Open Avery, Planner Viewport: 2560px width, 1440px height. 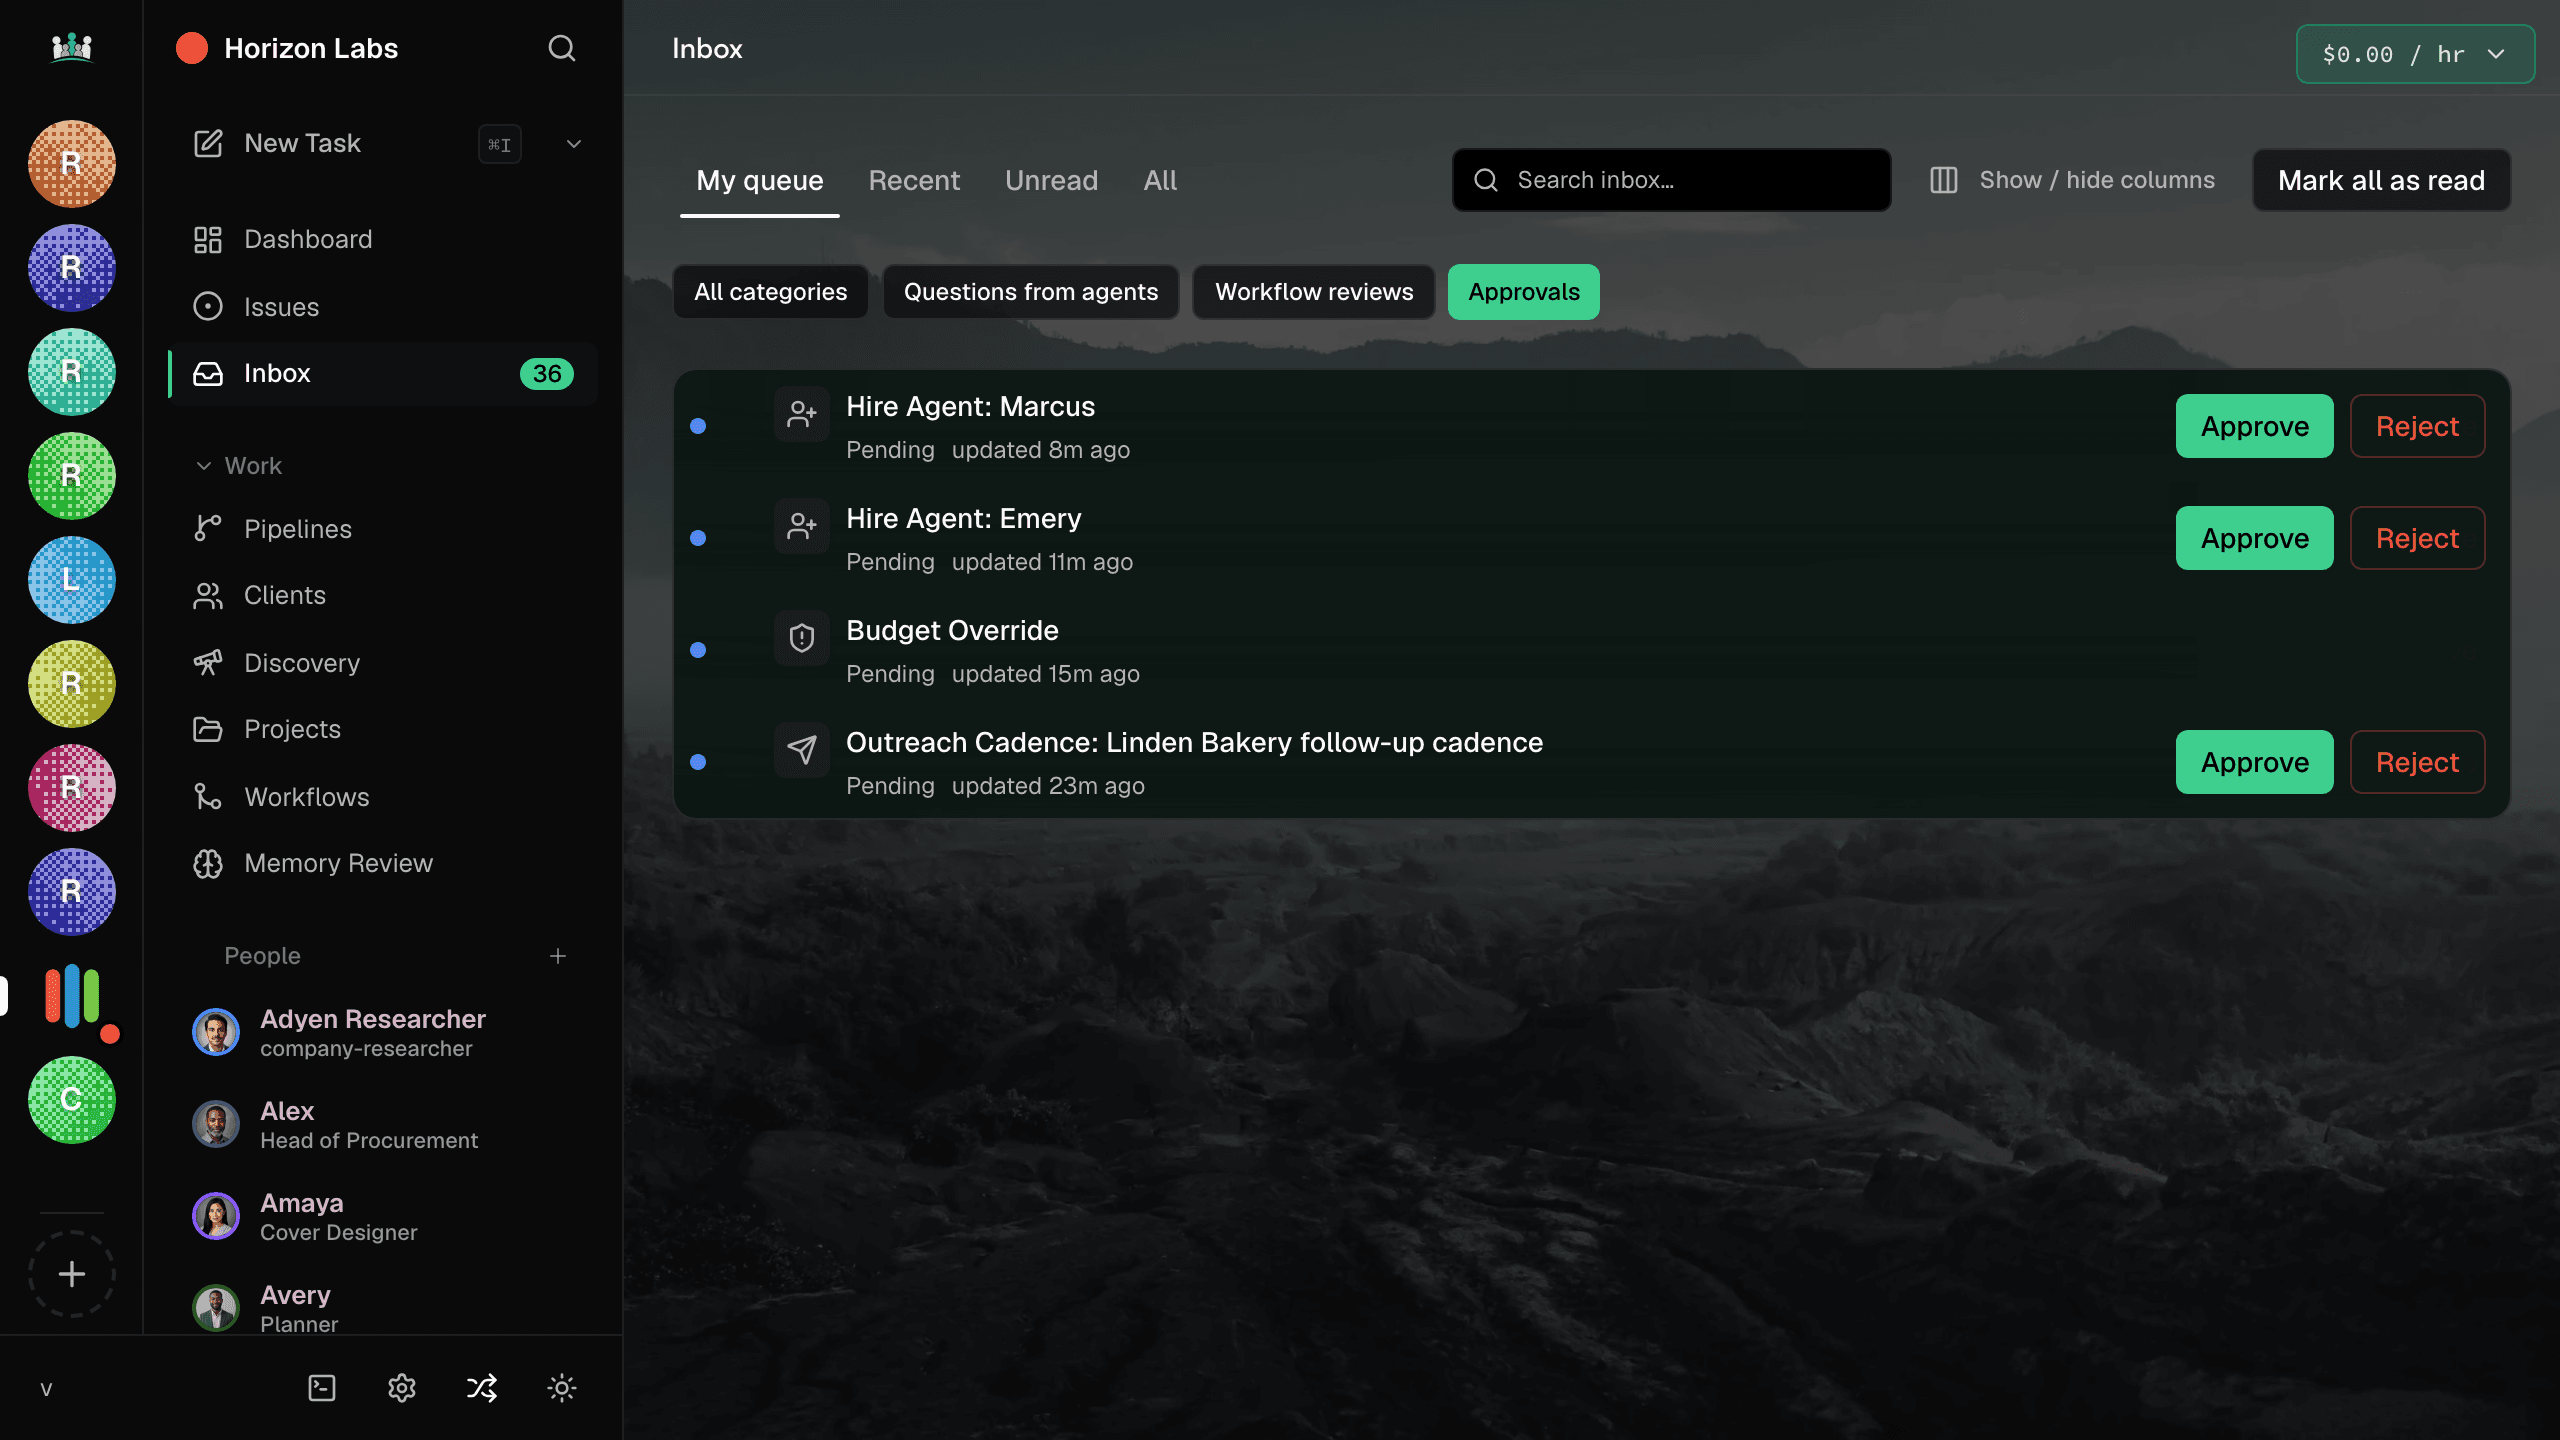[x=384, y=1306]
